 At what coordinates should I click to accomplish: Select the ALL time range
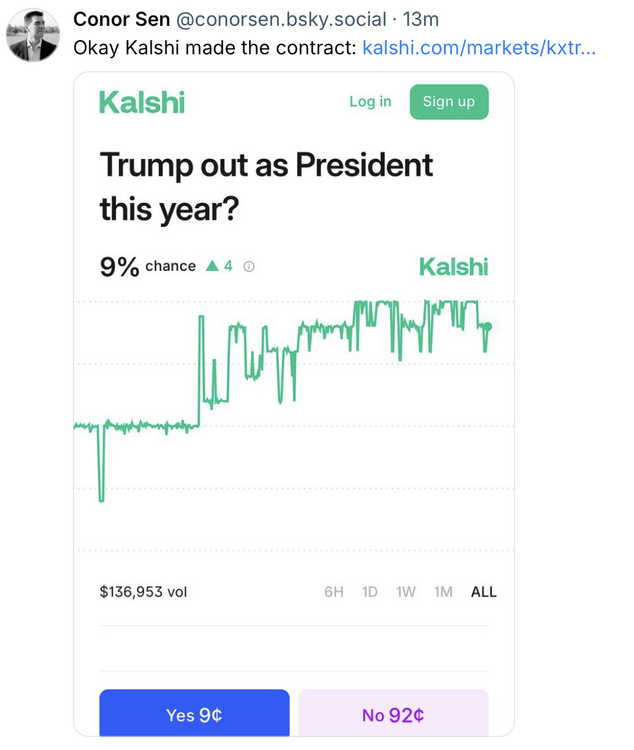pos(484,592)
